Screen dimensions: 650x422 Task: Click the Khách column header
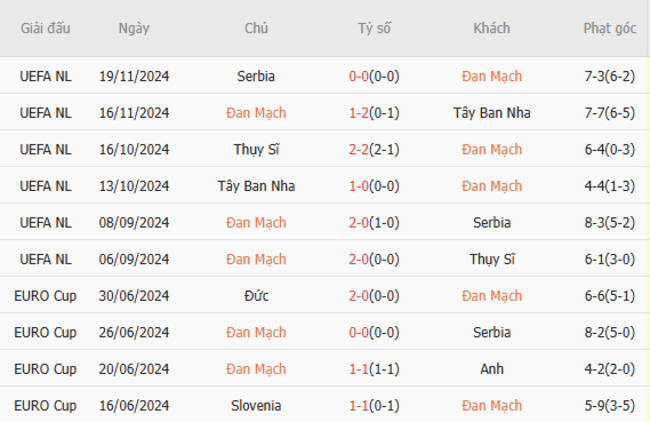491,28
